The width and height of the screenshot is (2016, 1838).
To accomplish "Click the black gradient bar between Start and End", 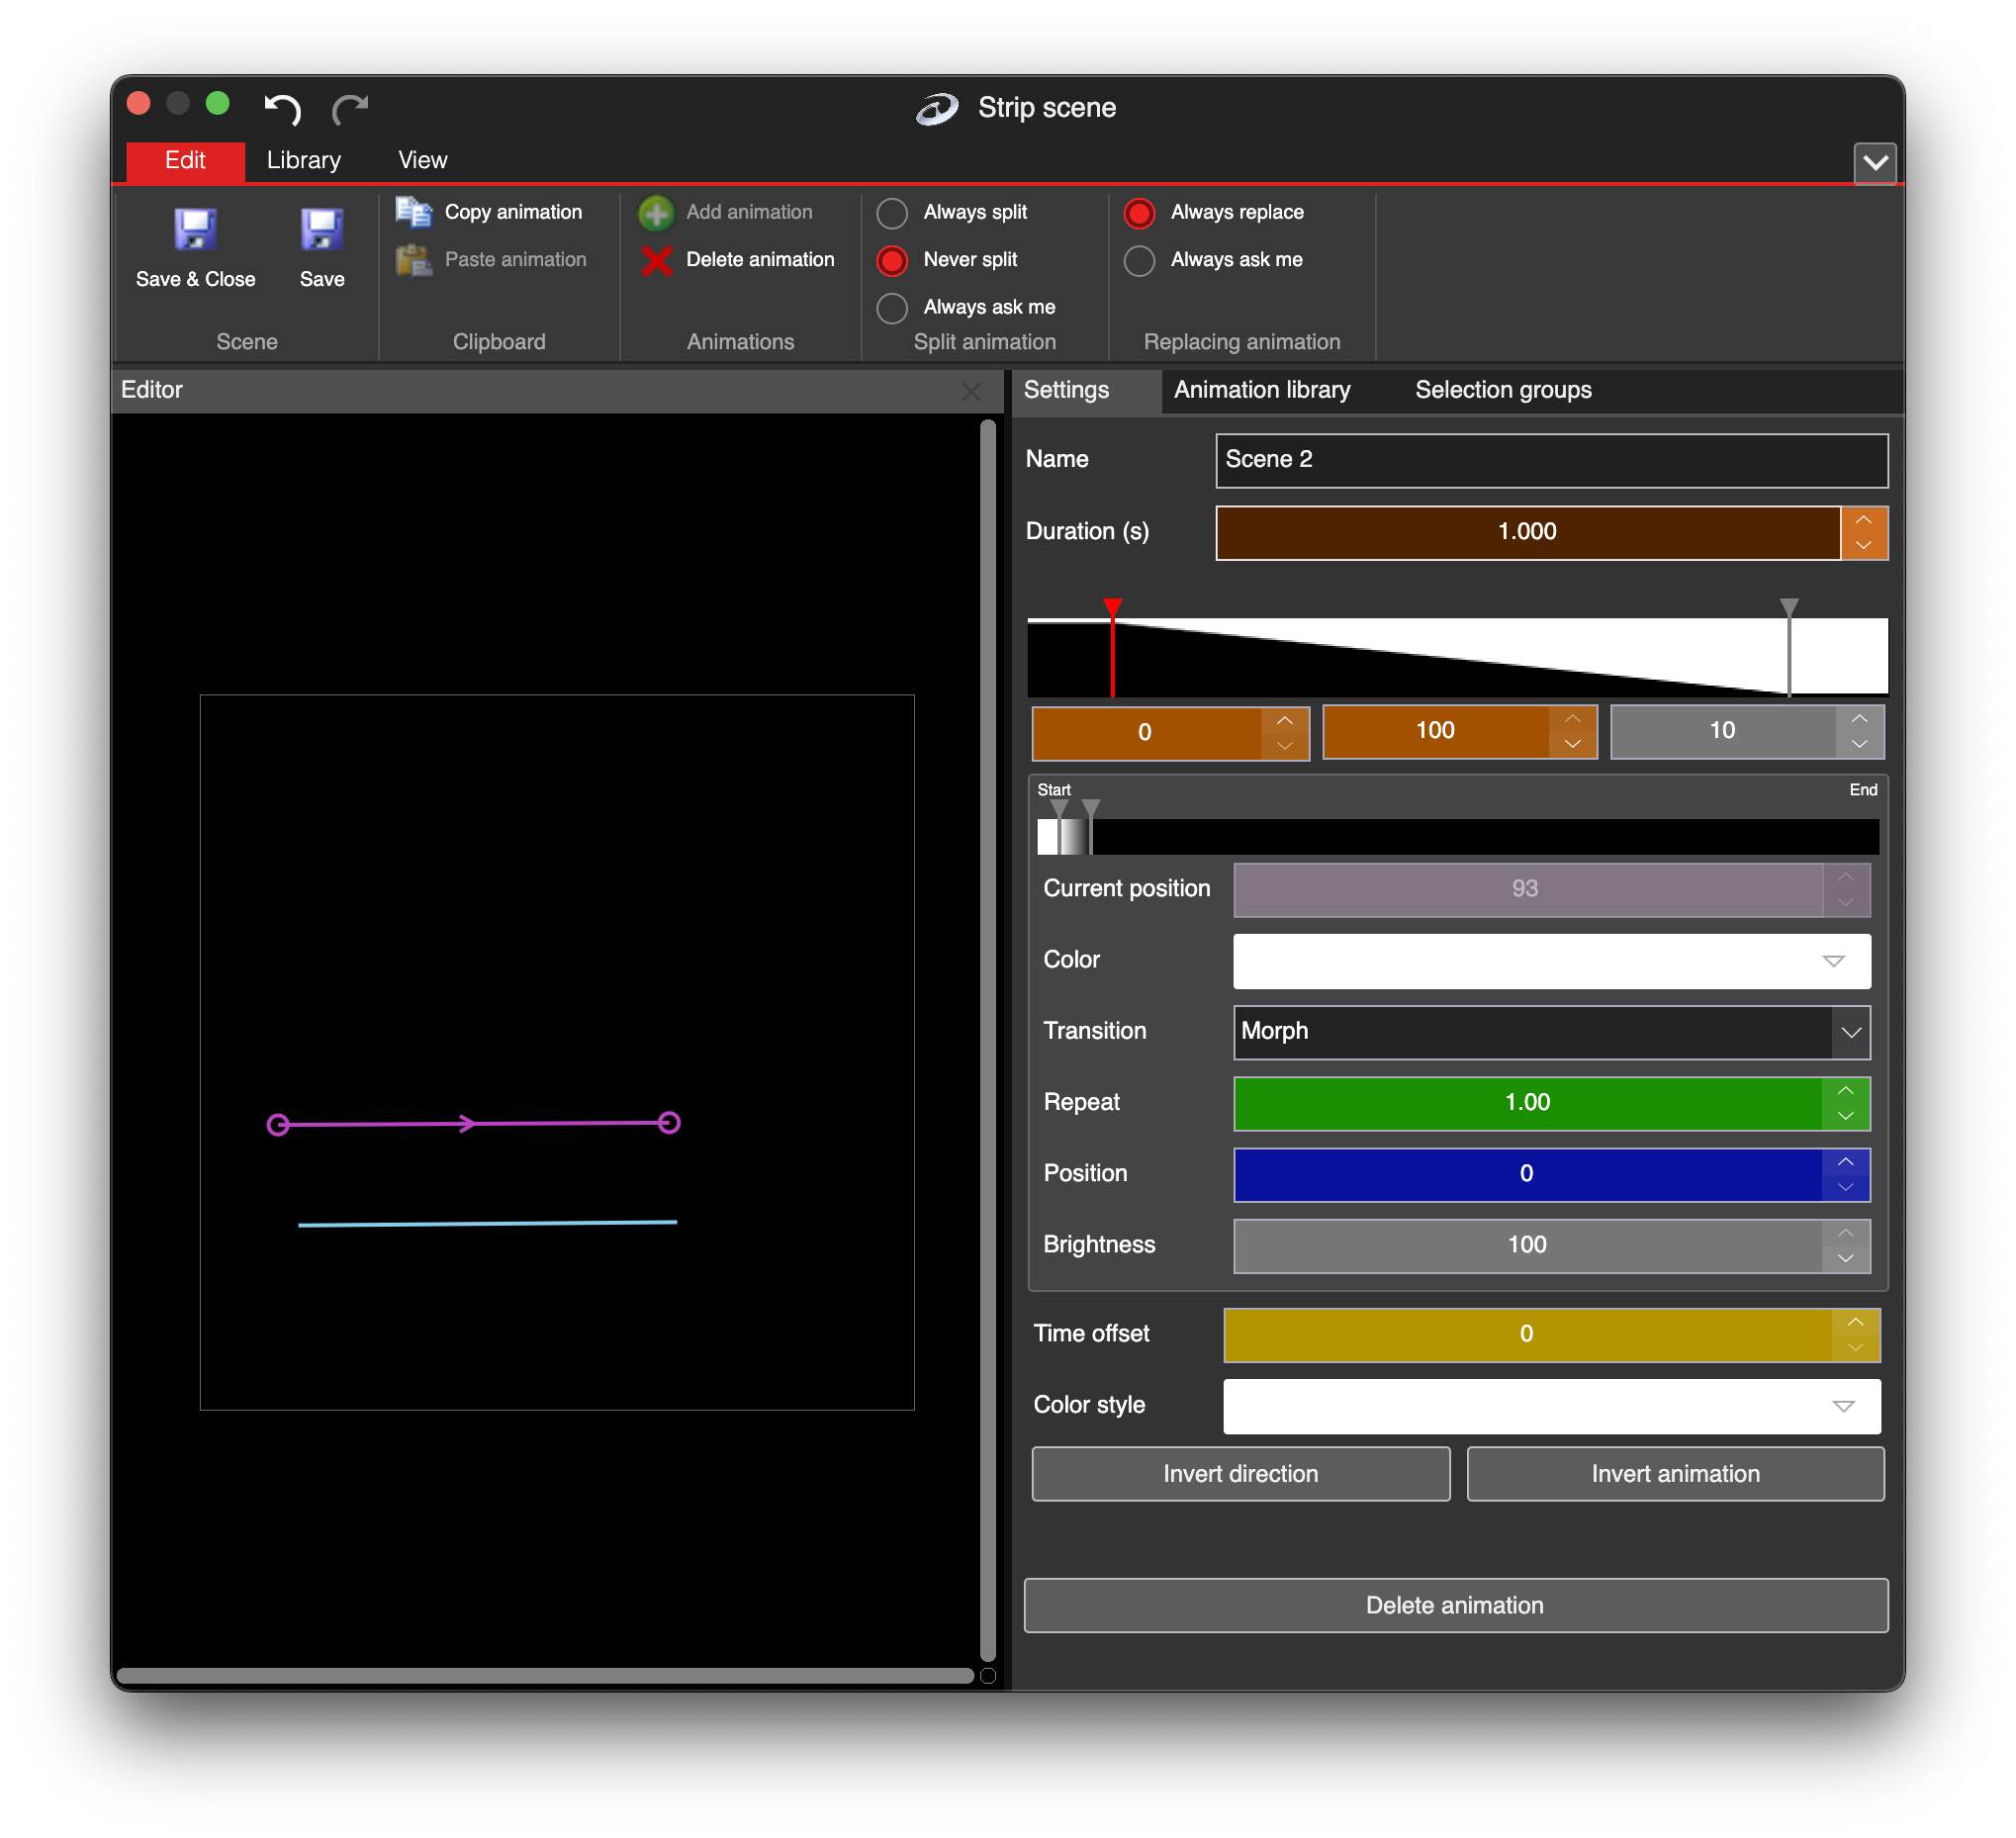I will 1458,837.
